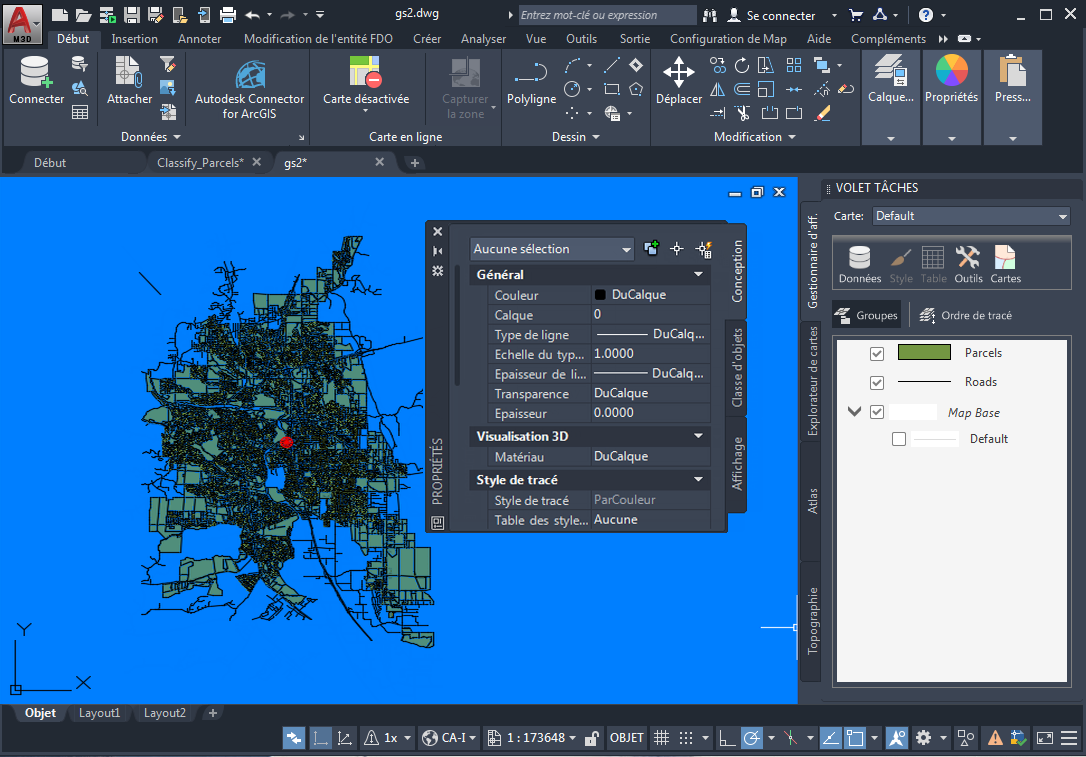This screenshot has width=1086, height=757.
Task: Click the green Parcels layer swatch
Action: 924,353
